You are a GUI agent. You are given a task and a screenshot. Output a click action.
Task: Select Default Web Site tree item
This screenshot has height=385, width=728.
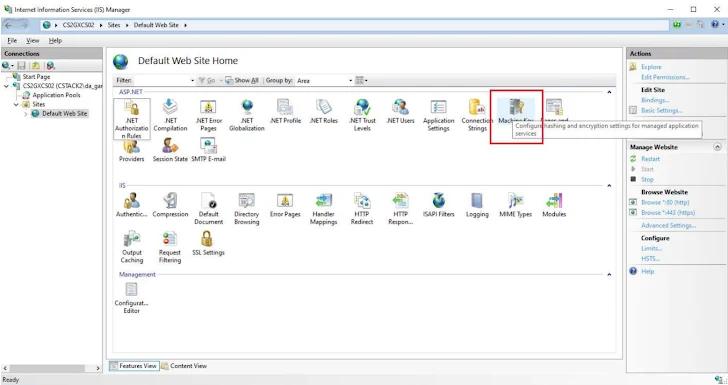[x=65, y=114]
